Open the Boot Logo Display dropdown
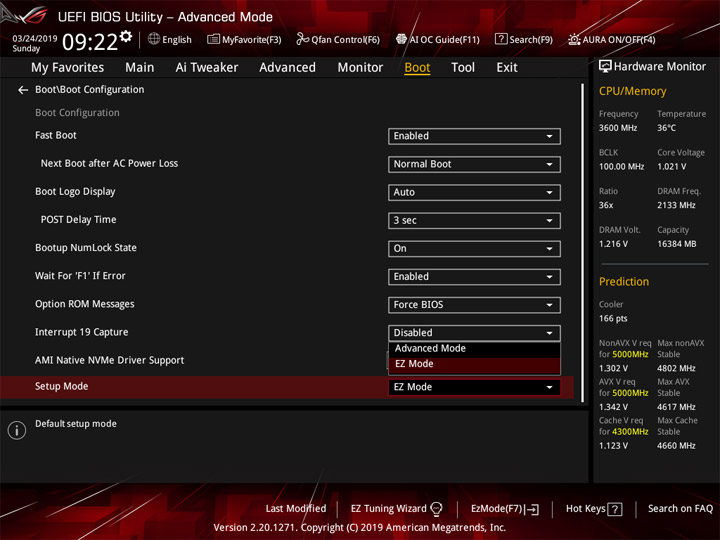This screenshot has height=540, width=720. [x=474, y=192]
